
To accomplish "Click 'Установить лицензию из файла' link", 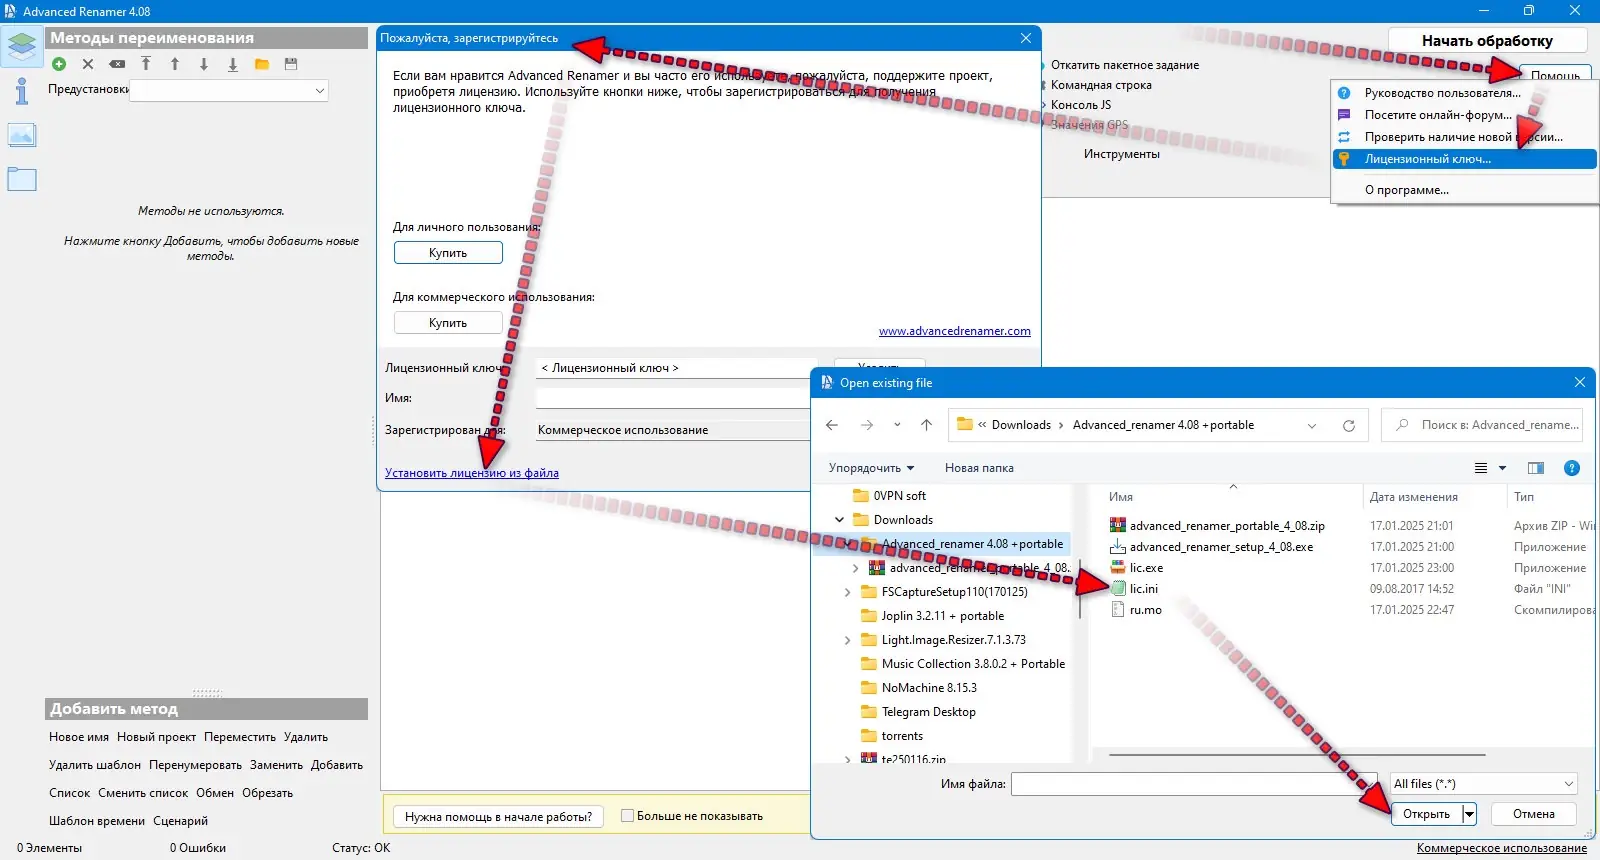I will click(472, 473).
